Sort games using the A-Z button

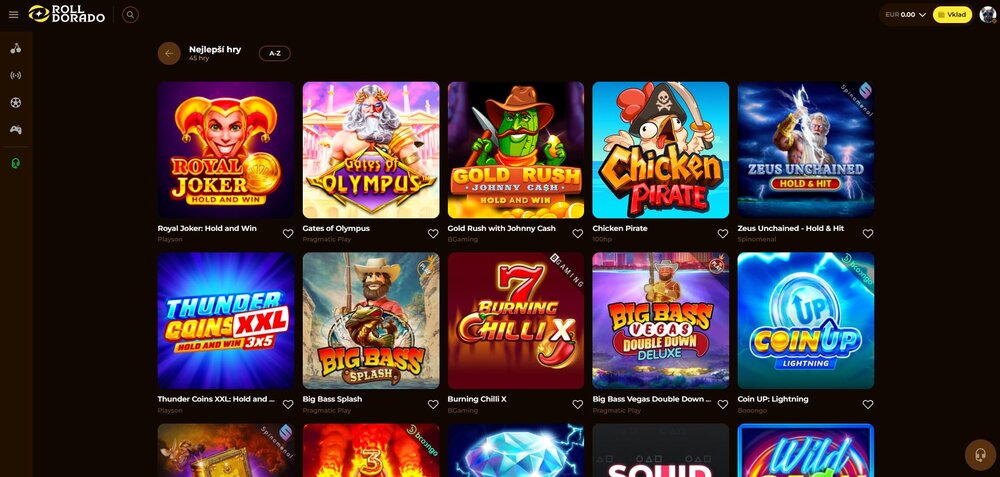275,54
